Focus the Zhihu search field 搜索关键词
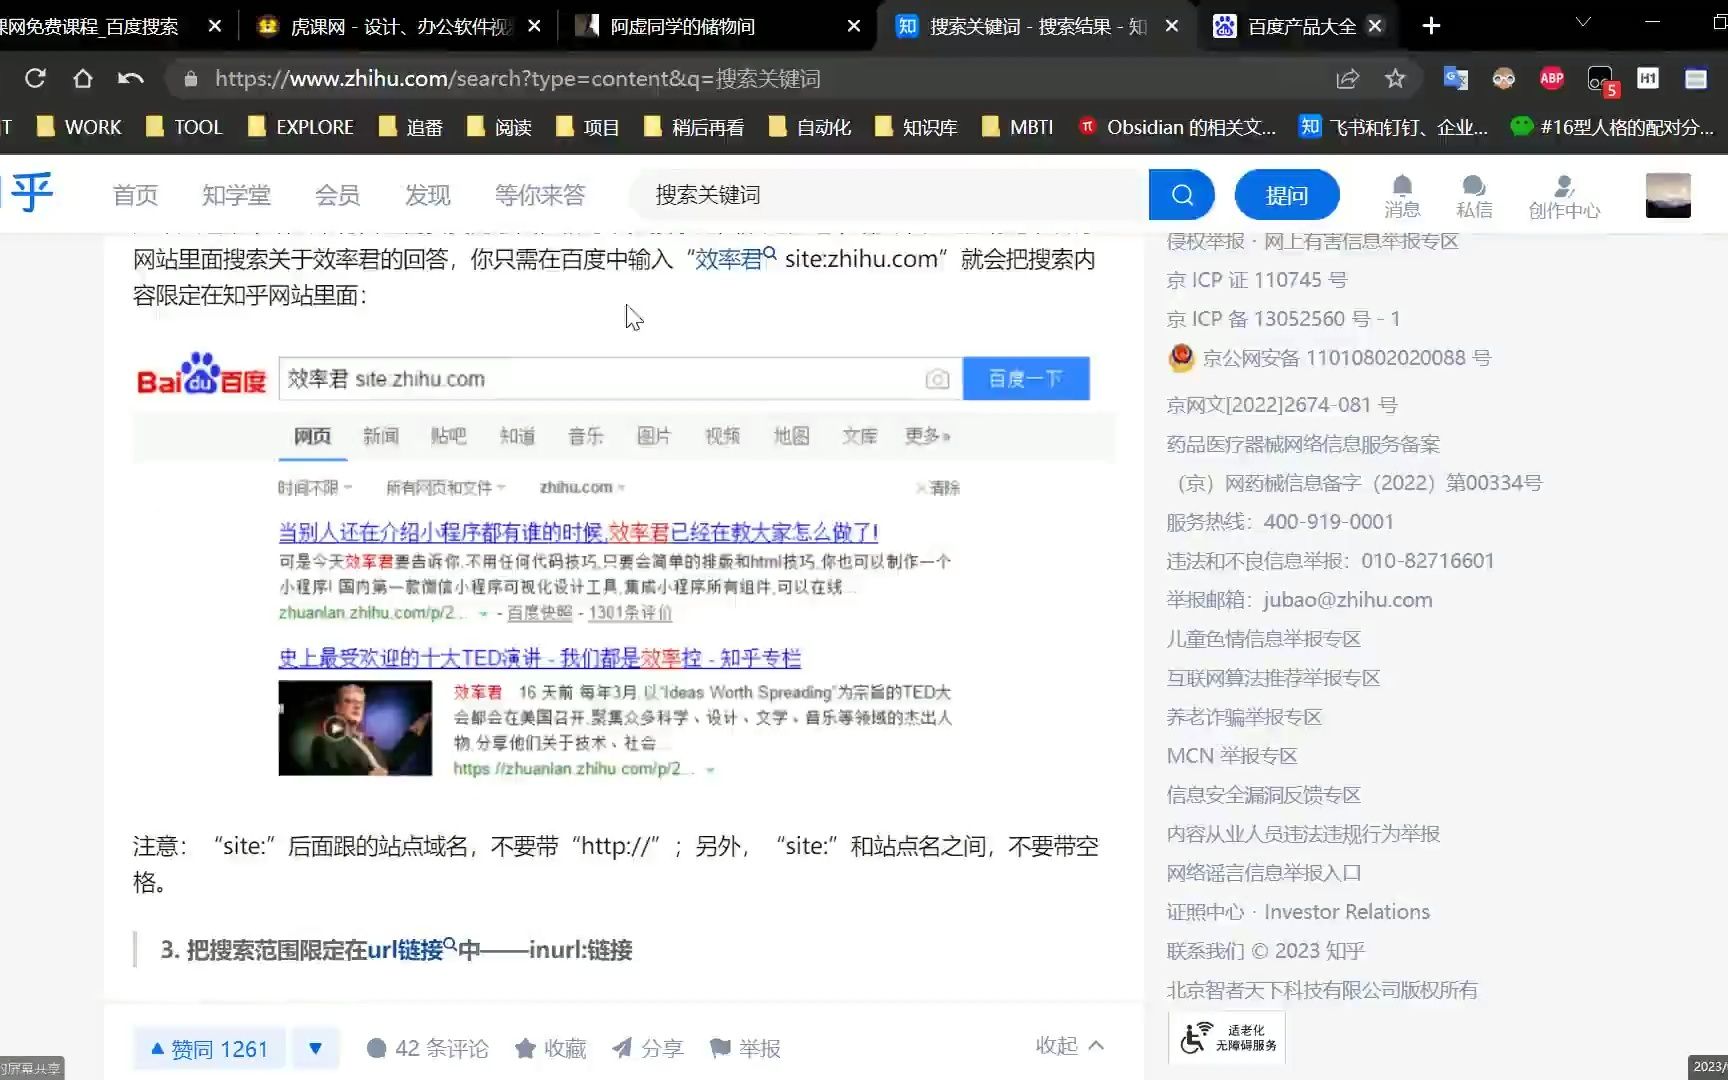This screenshot has height=1080, width=1728. (x=890, y=195)
